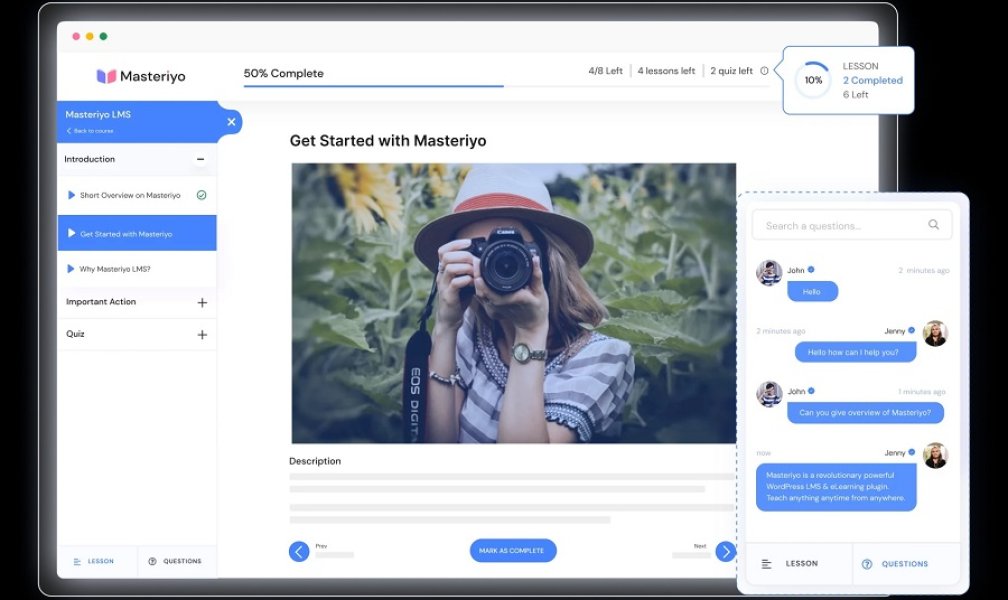The width and height of the screenshot is (1008, 600).
Task: Toggle the completion checkmark on Short Overview lesson
Action: coord(201,195)
